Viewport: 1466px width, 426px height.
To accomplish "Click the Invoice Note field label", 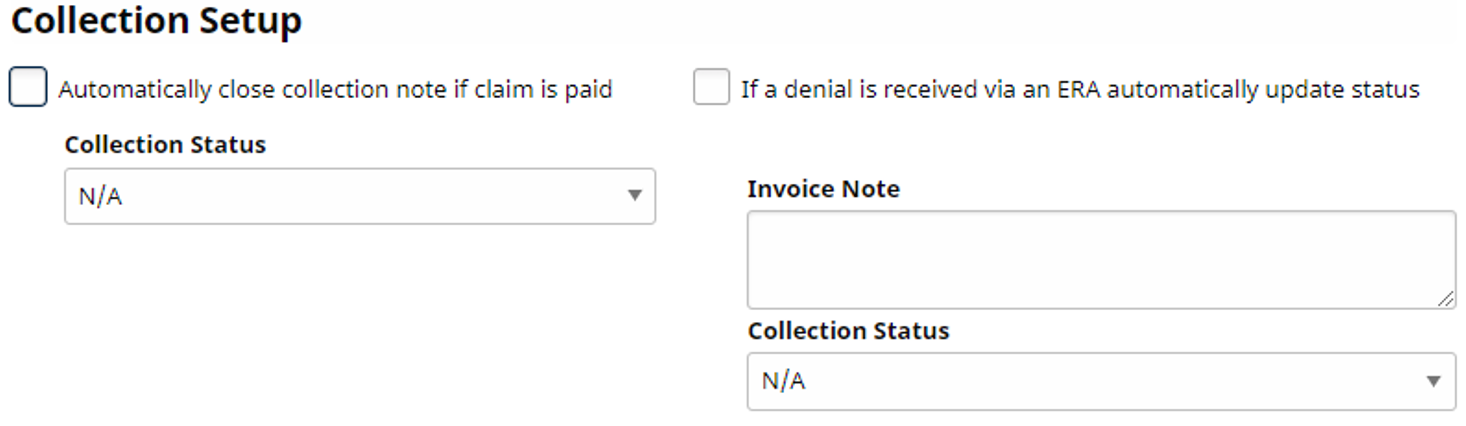I will [823, 189].
